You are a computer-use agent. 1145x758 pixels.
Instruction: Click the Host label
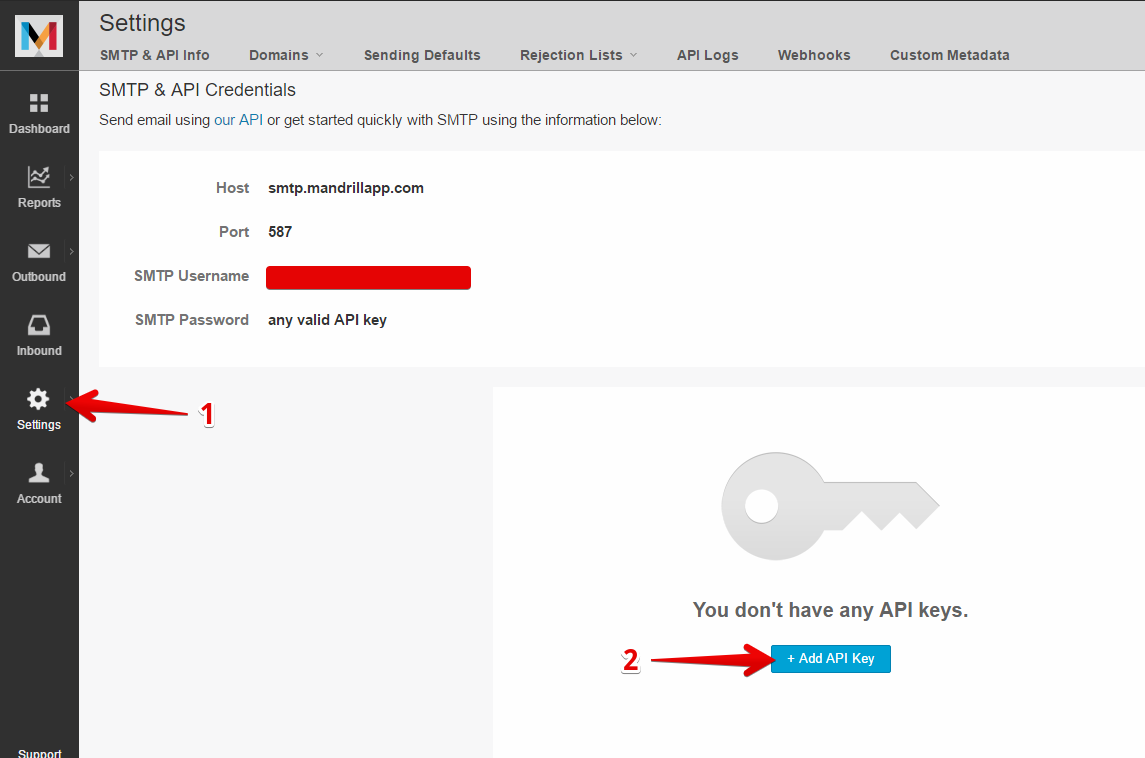point(232,188)
